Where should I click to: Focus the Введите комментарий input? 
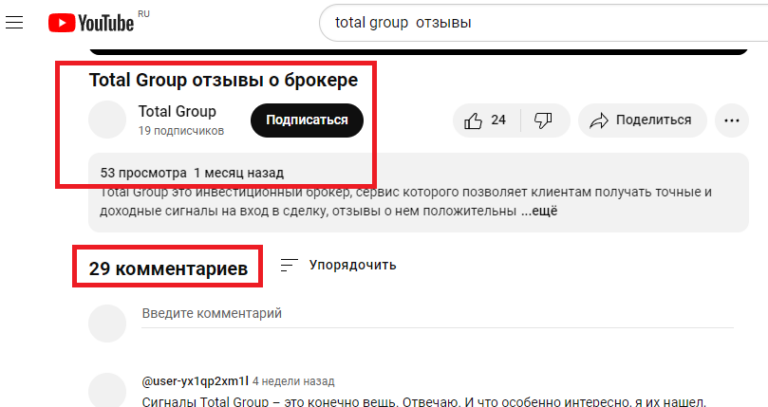coord(430,314)
